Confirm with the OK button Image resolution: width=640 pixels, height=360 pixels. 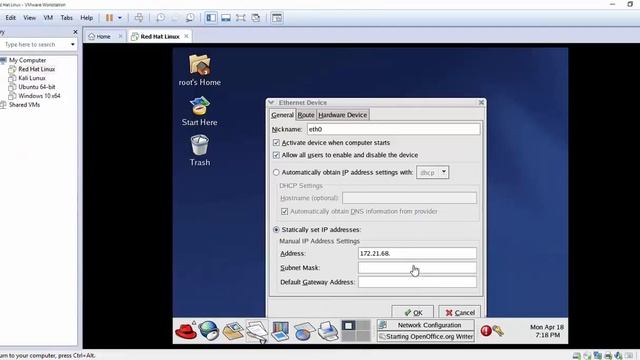(x=413, y=312)
